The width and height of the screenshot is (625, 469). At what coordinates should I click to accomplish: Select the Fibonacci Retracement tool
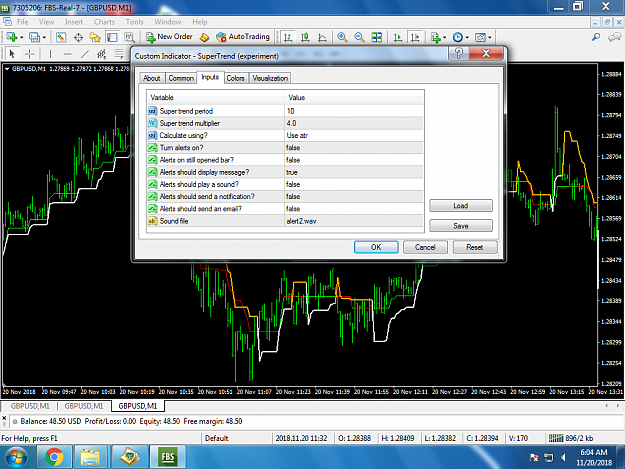[119, 53]
